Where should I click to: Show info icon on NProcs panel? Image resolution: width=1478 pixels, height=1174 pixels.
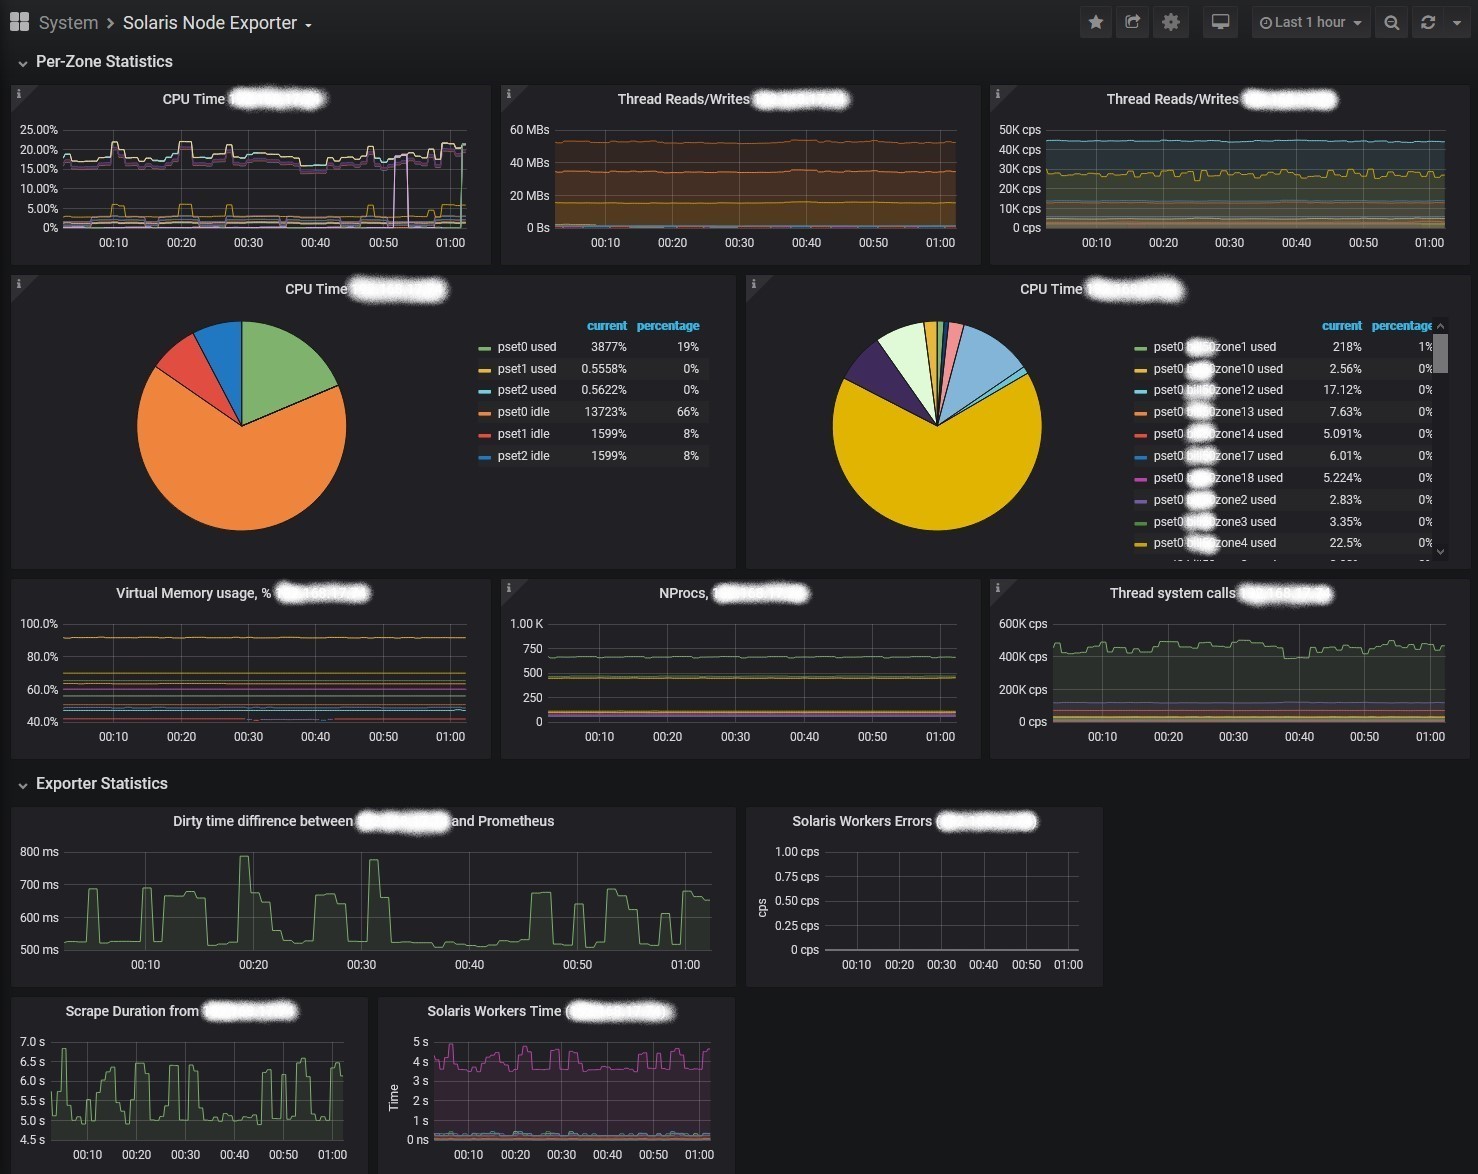[x=508, y=587]
